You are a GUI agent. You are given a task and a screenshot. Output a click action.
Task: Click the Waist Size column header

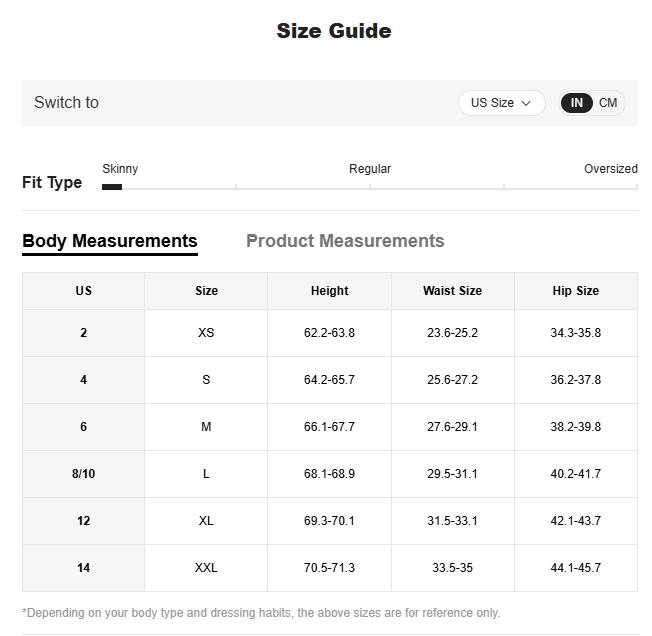(452, 291)
